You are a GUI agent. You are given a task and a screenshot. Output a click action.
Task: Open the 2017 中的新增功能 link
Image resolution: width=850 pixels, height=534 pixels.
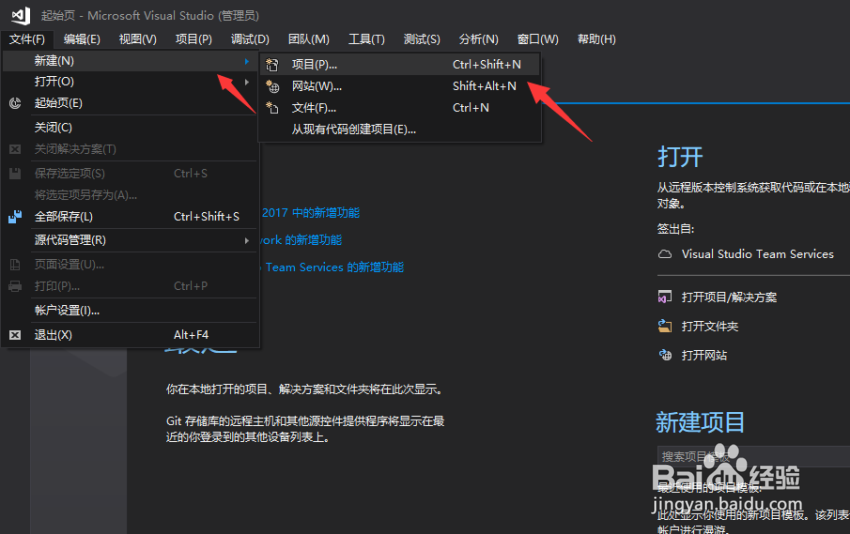pyautogui.click(x=311, y=213)
